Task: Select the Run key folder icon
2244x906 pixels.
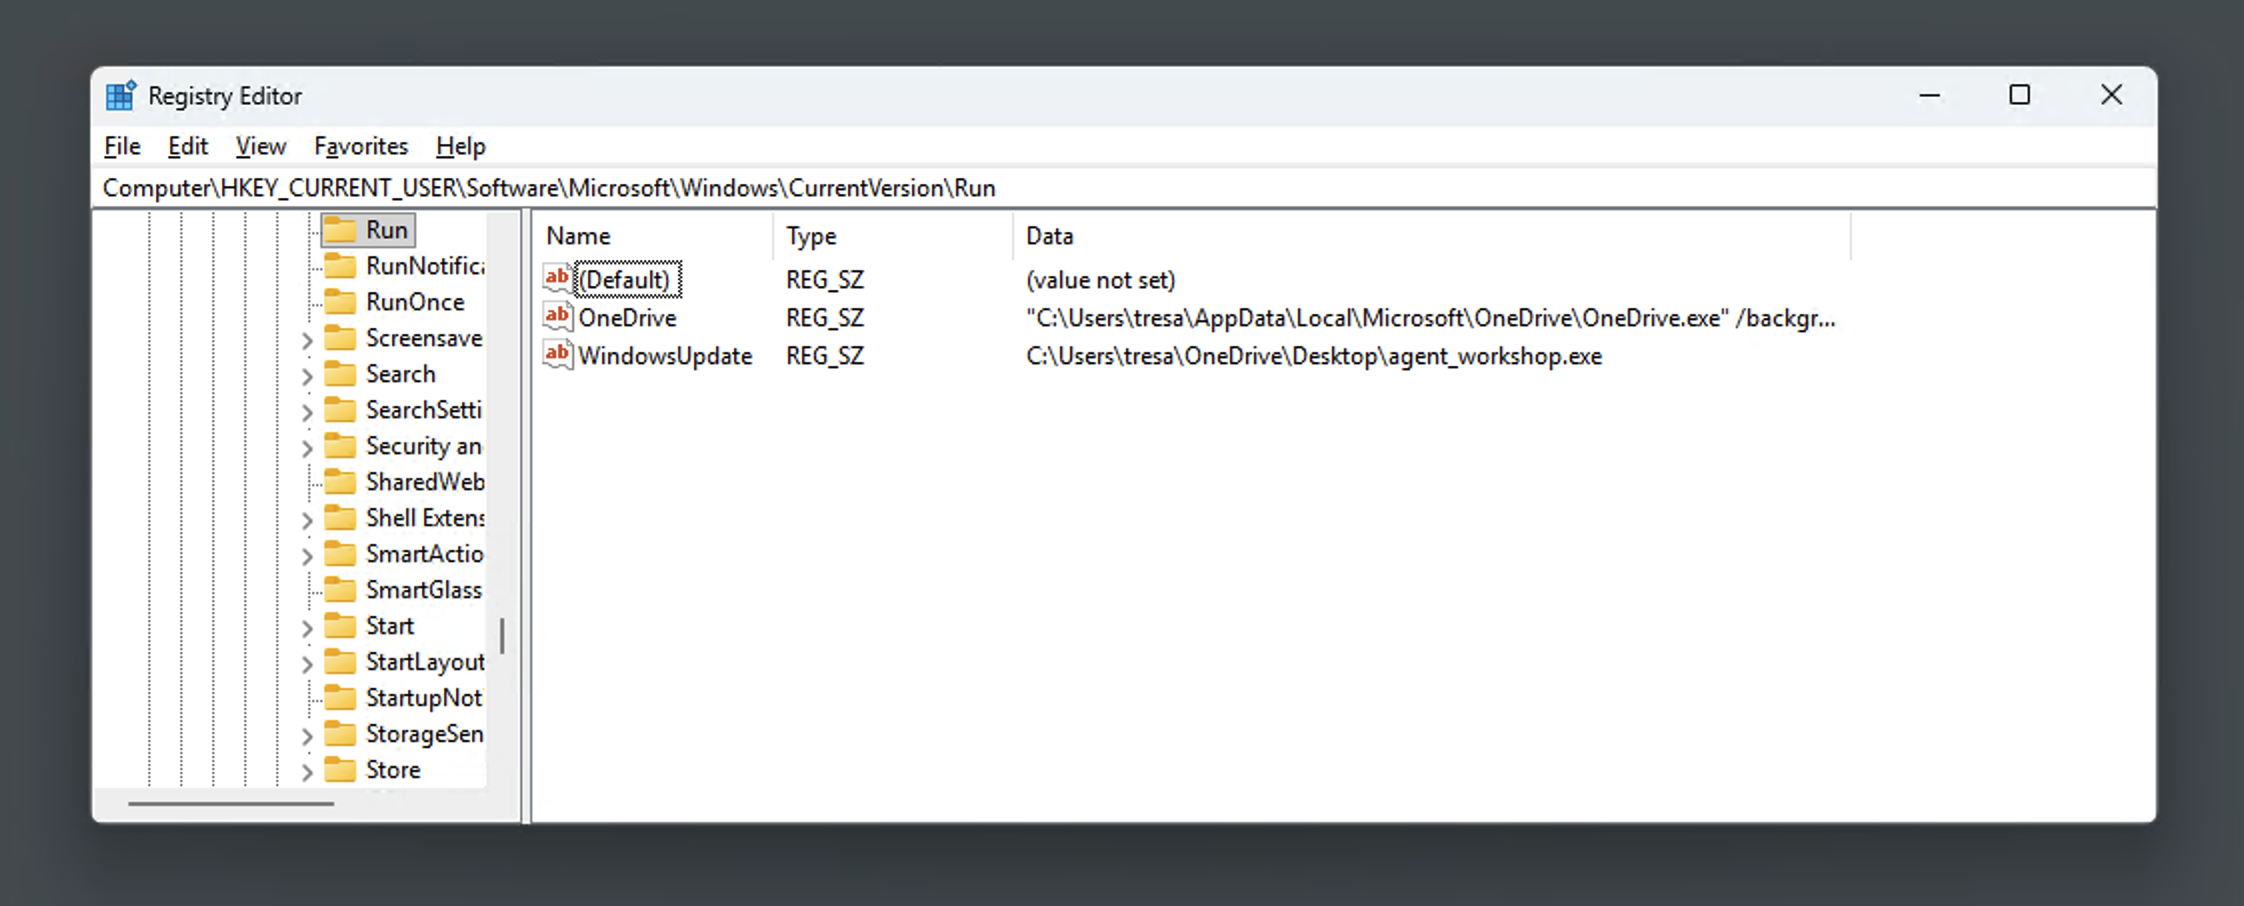Action: click(x=340, y=230)
